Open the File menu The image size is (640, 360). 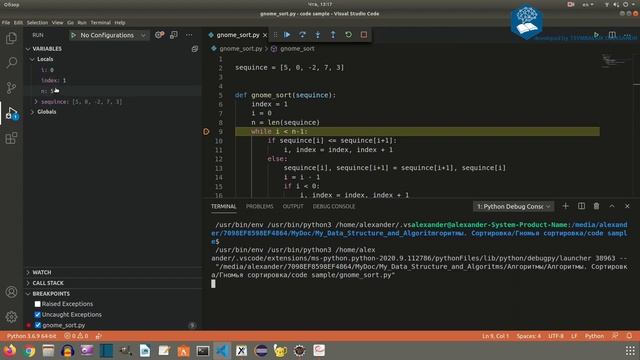click(x=6, y=23)
